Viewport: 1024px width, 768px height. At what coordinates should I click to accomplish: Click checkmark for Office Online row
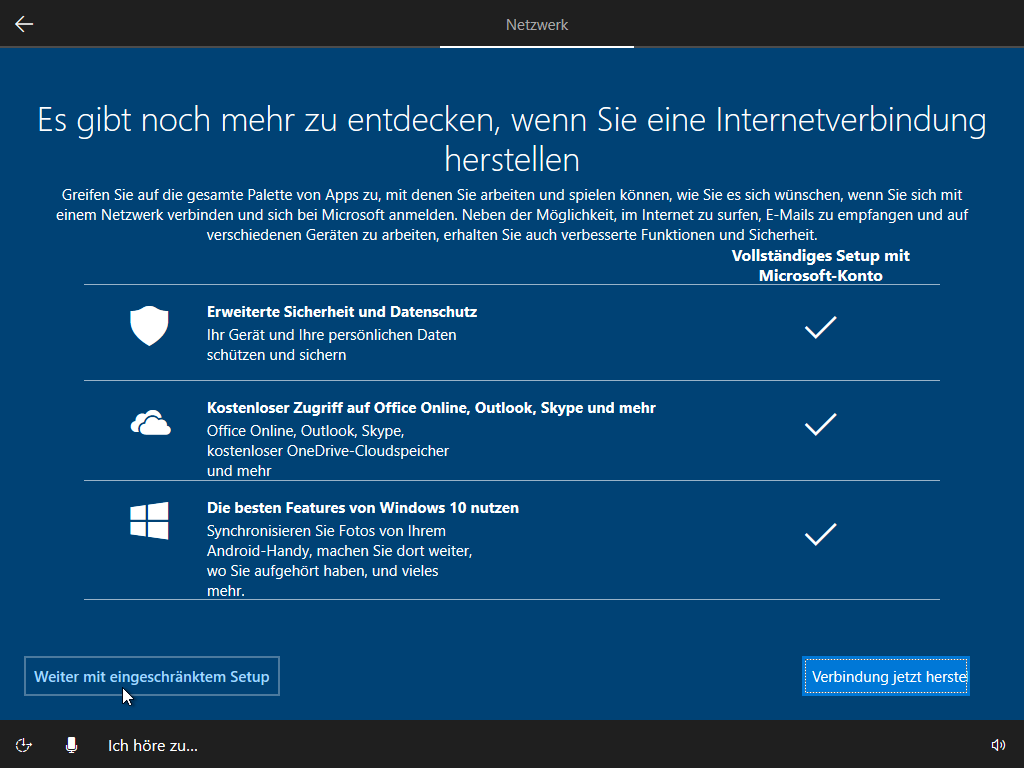click(820, 424)
